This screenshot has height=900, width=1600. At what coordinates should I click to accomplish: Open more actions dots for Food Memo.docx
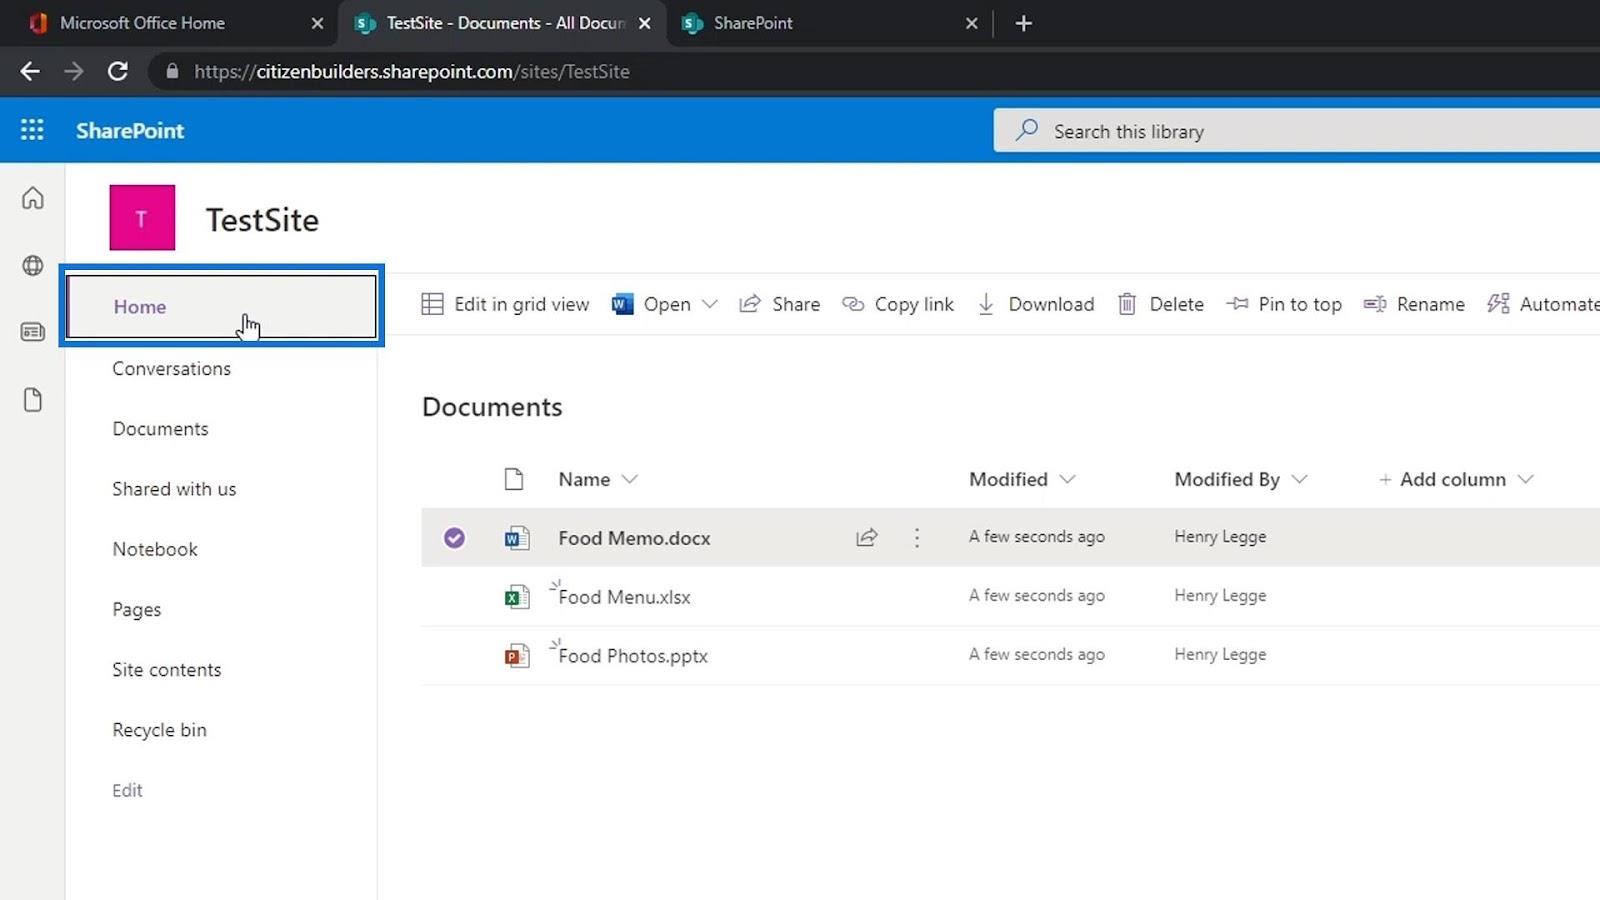pos(917,538)
